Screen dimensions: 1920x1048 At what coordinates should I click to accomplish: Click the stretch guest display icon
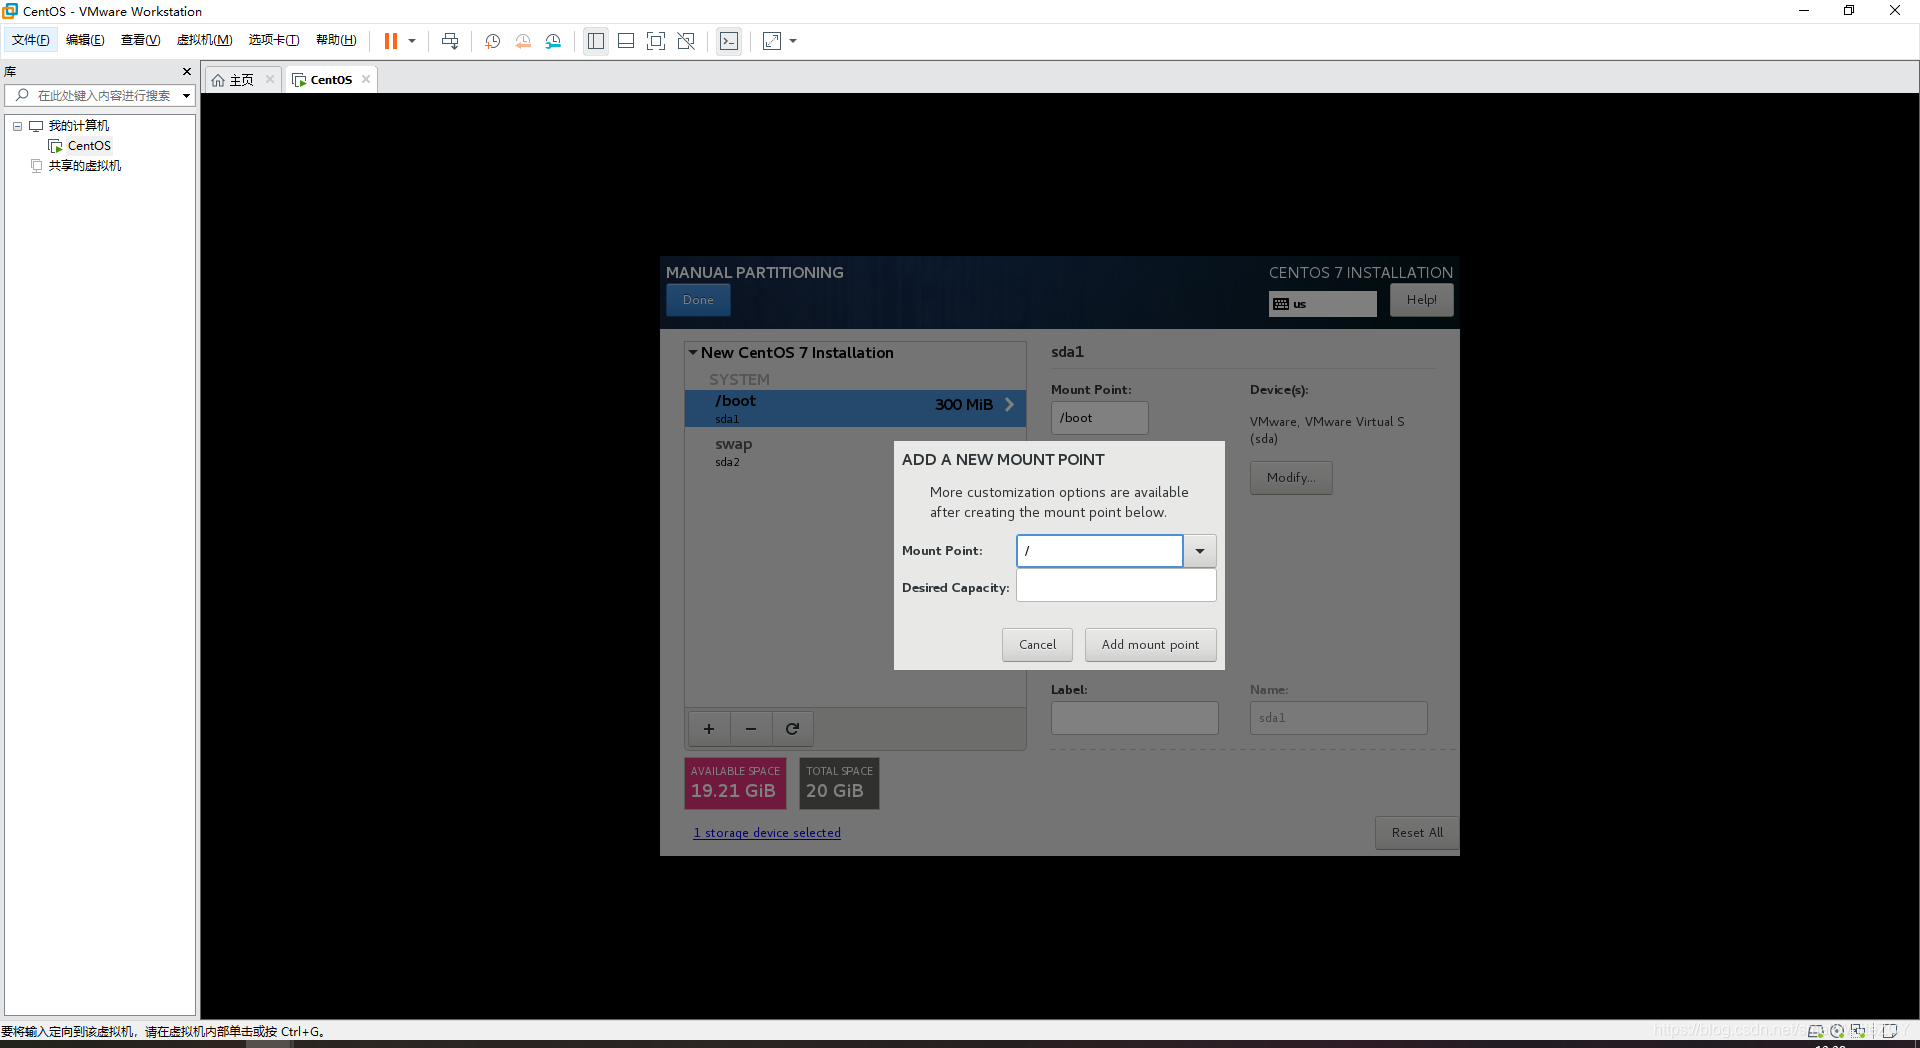(x=772, y=41)
